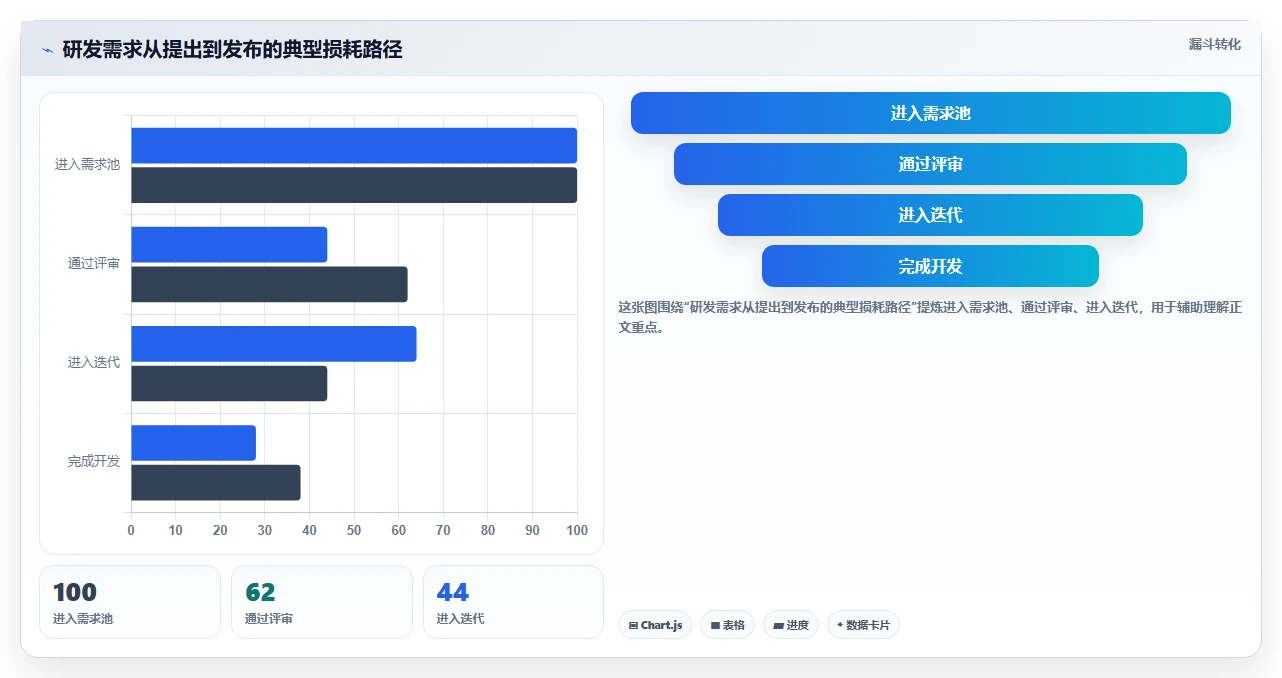Screen dimensions: 1282x678
Task: Click the blue bar for 进入迭代
Action: pyautogui.click(x=273, y=344)
